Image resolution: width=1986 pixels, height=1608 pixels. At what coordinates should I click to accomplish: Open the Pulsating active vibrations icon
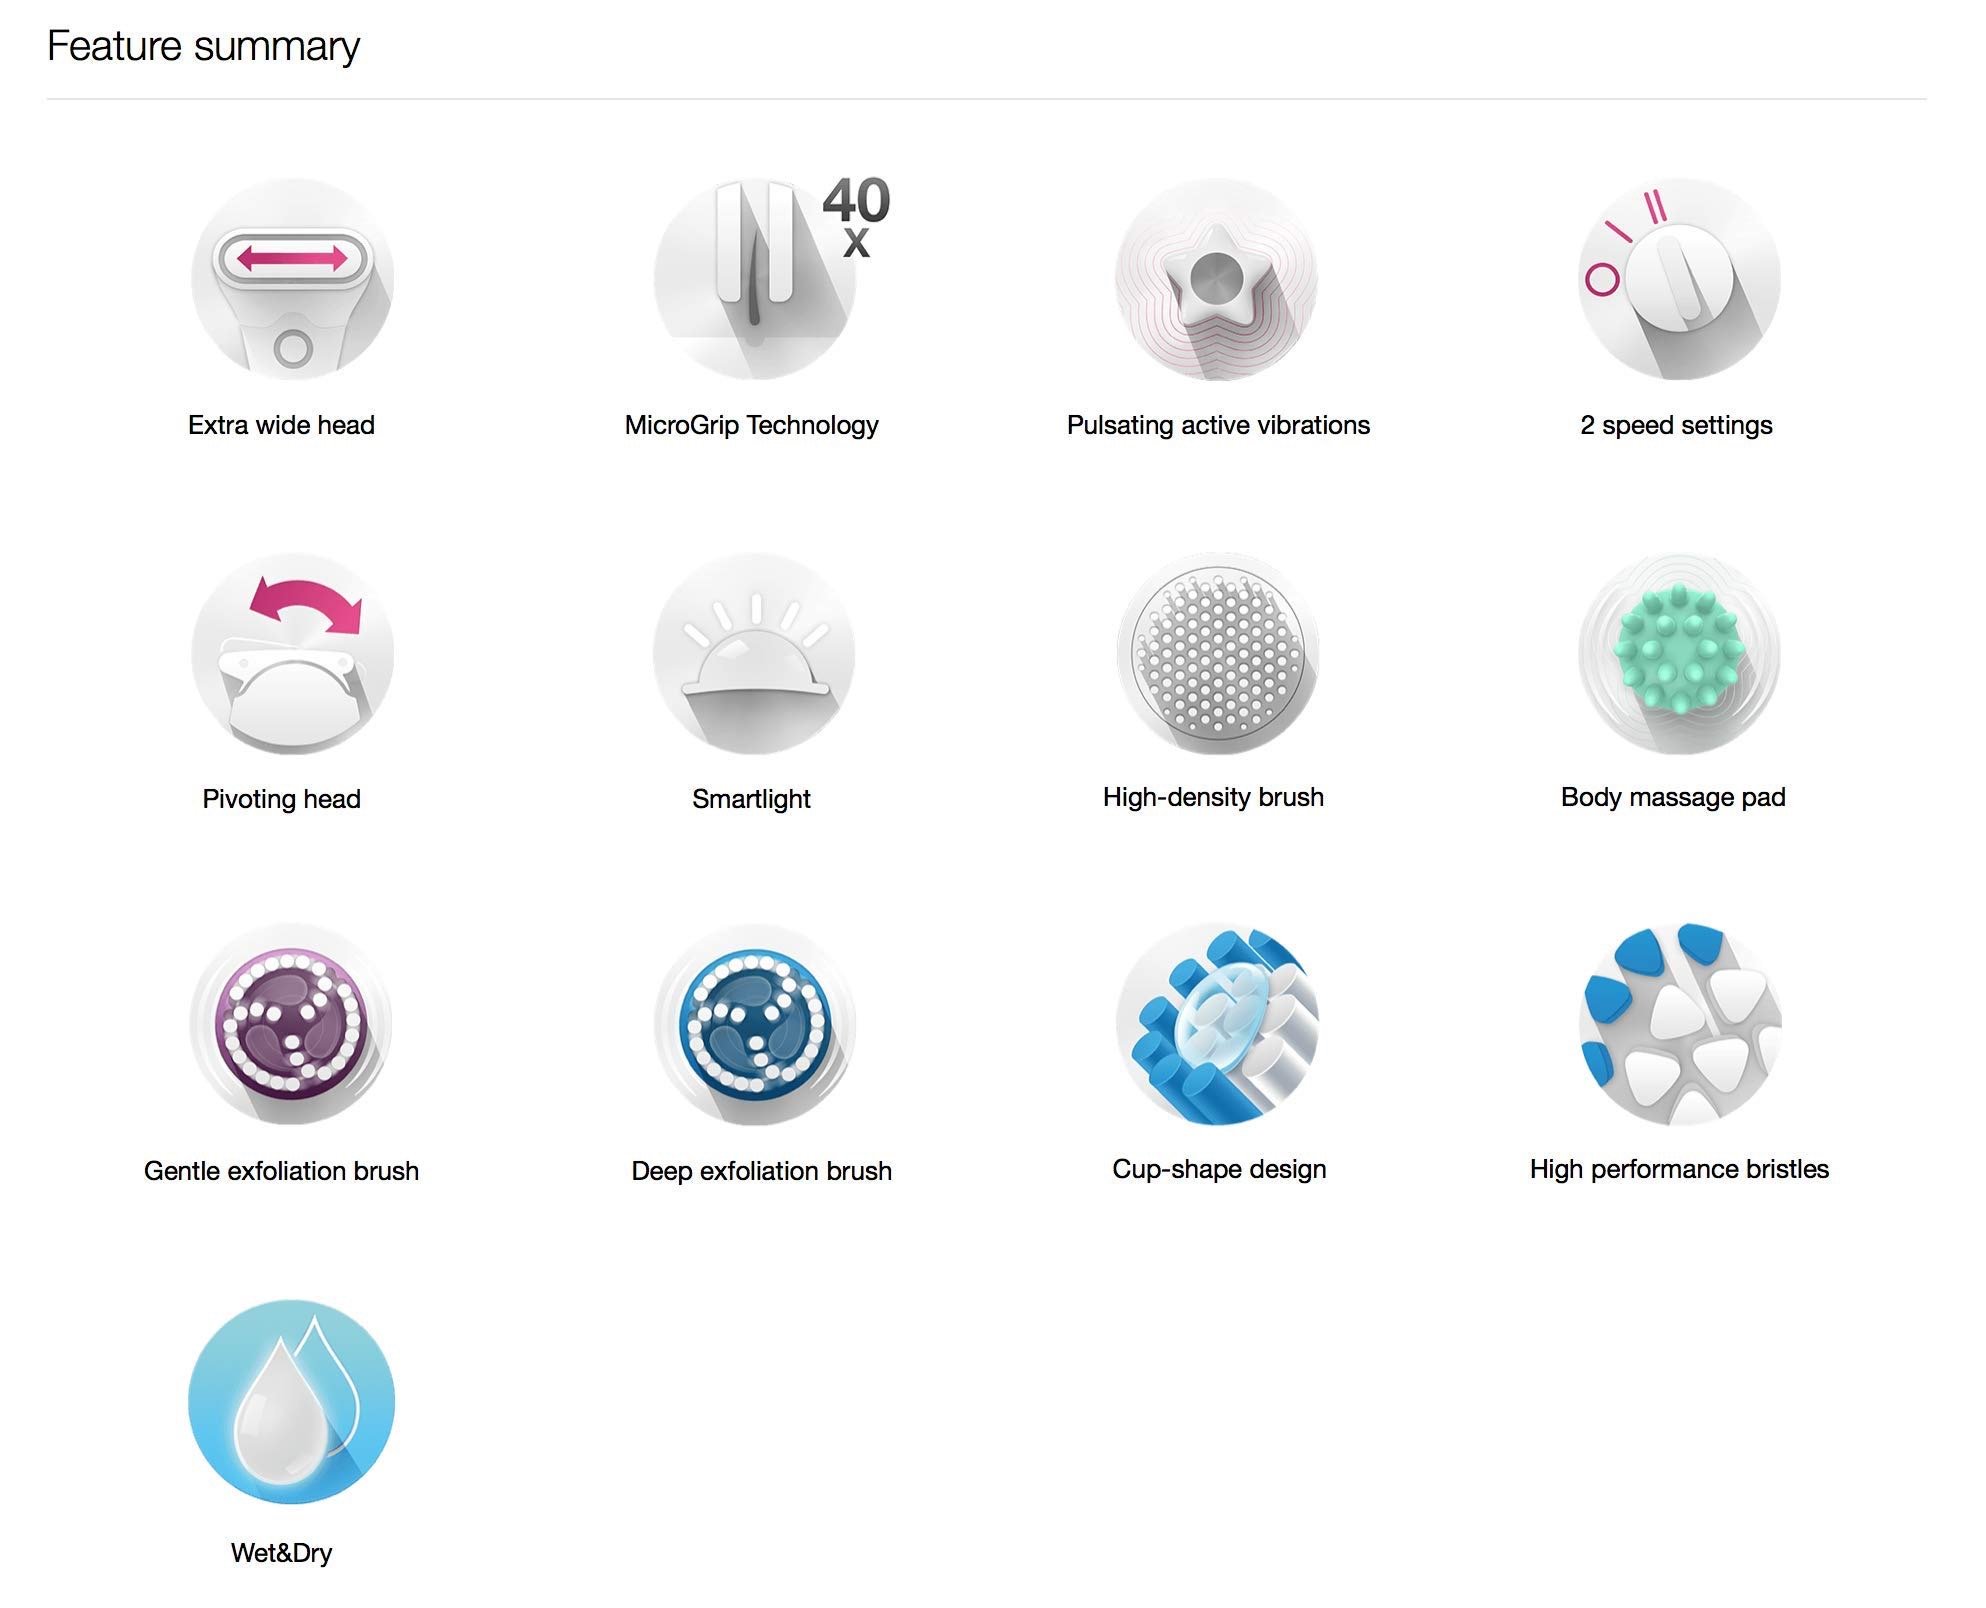point(1216,279)
